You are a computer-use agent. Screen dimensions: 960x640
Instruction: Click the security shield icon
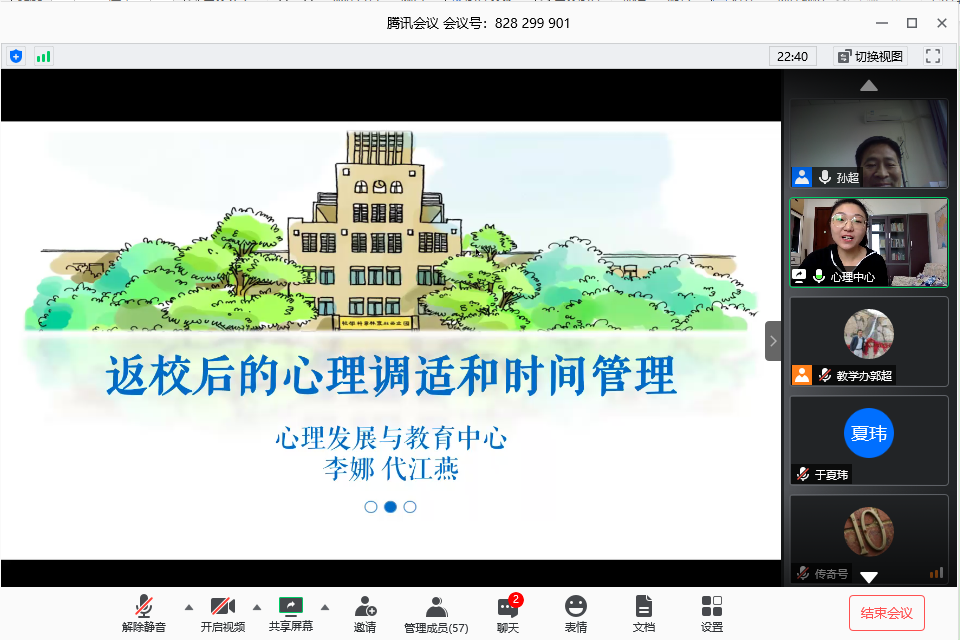pos(16,56)
